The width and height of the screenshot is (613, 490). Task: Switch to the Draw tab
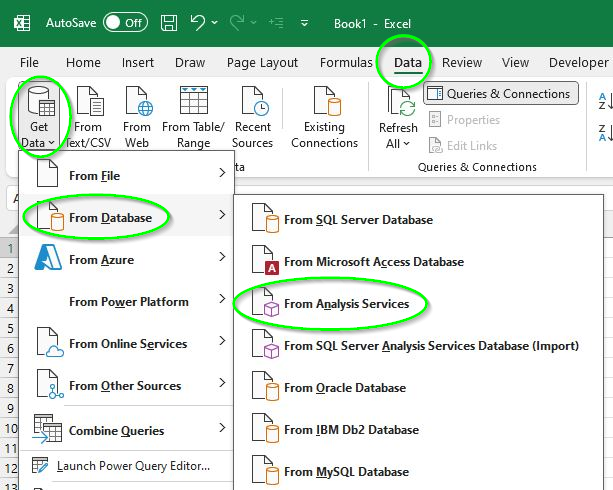(190, 63)
